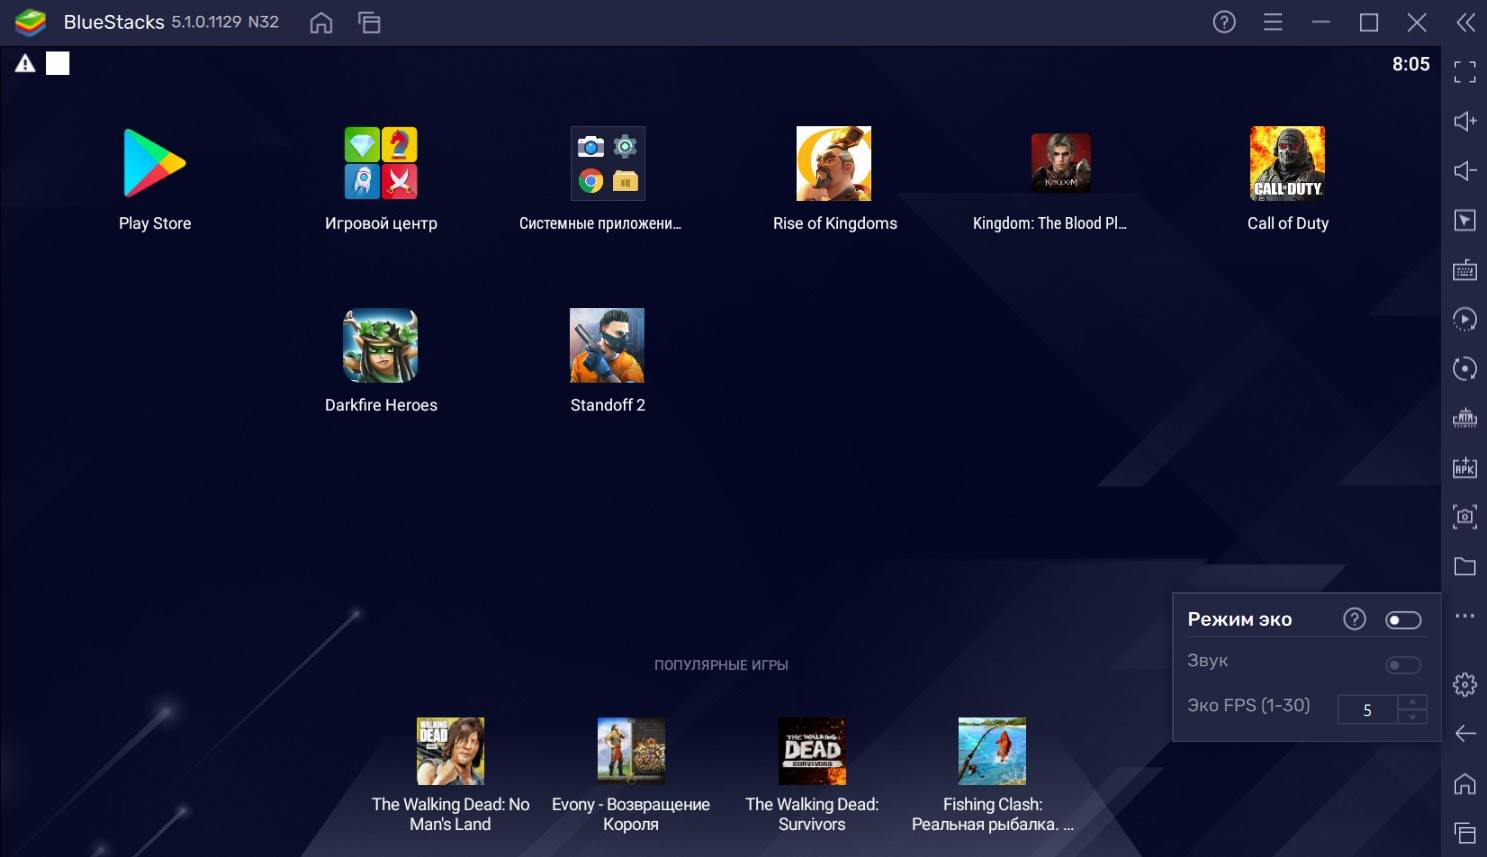Viewport: 1487px width, 857px height.
Task: Open Игровой центр app
Action: pyautogui.click(x=381, y=163)
